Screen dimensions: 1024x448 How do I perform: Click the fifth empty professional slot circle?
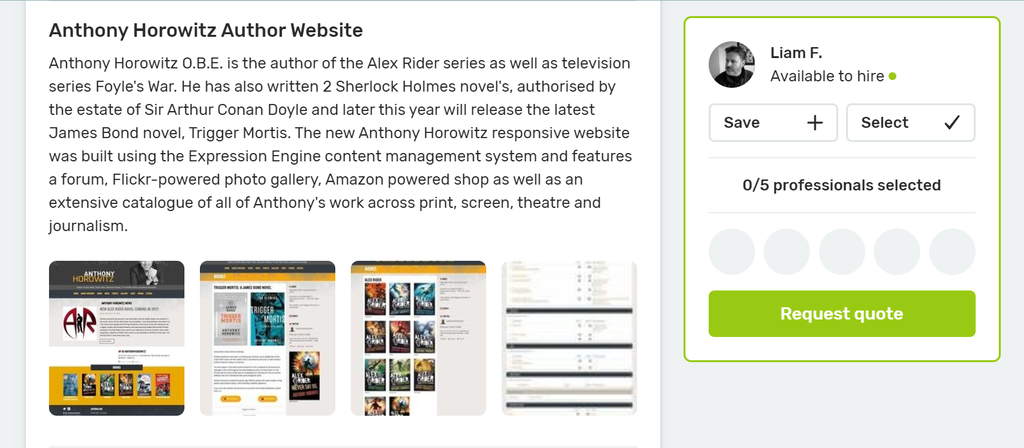pos(952,251)
